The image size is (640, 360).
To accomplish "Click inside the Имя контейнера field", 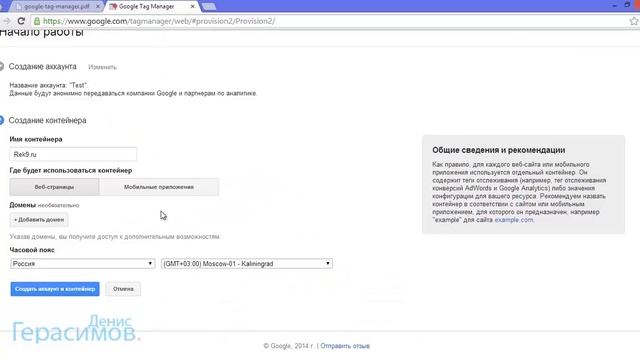I will point(73,154).
